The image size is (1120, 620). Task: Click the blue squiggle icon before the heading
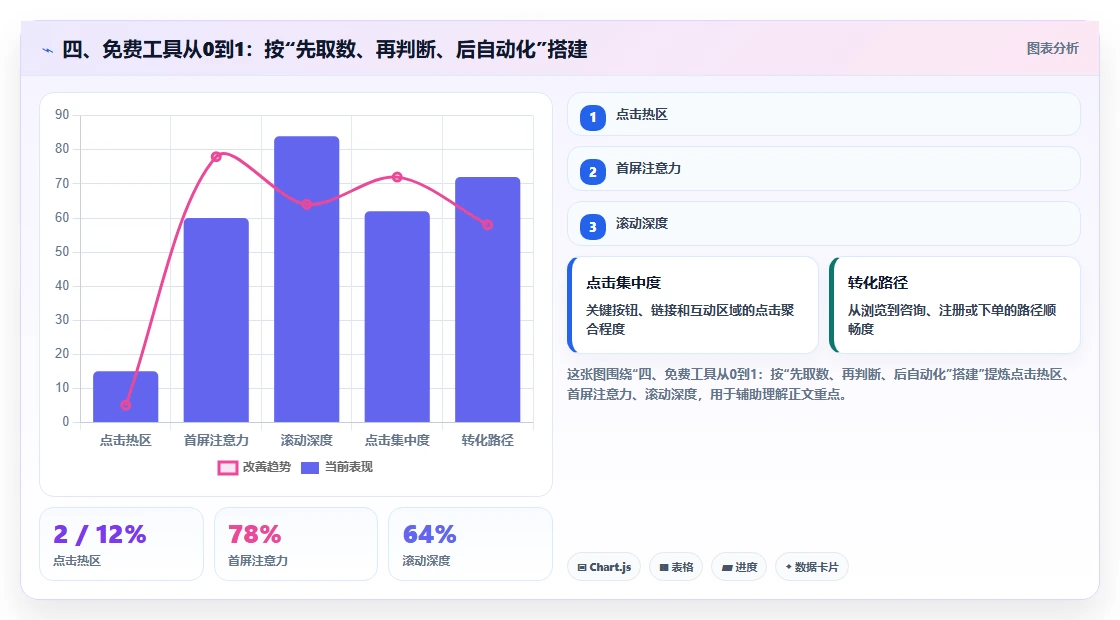tap(47, 50)
